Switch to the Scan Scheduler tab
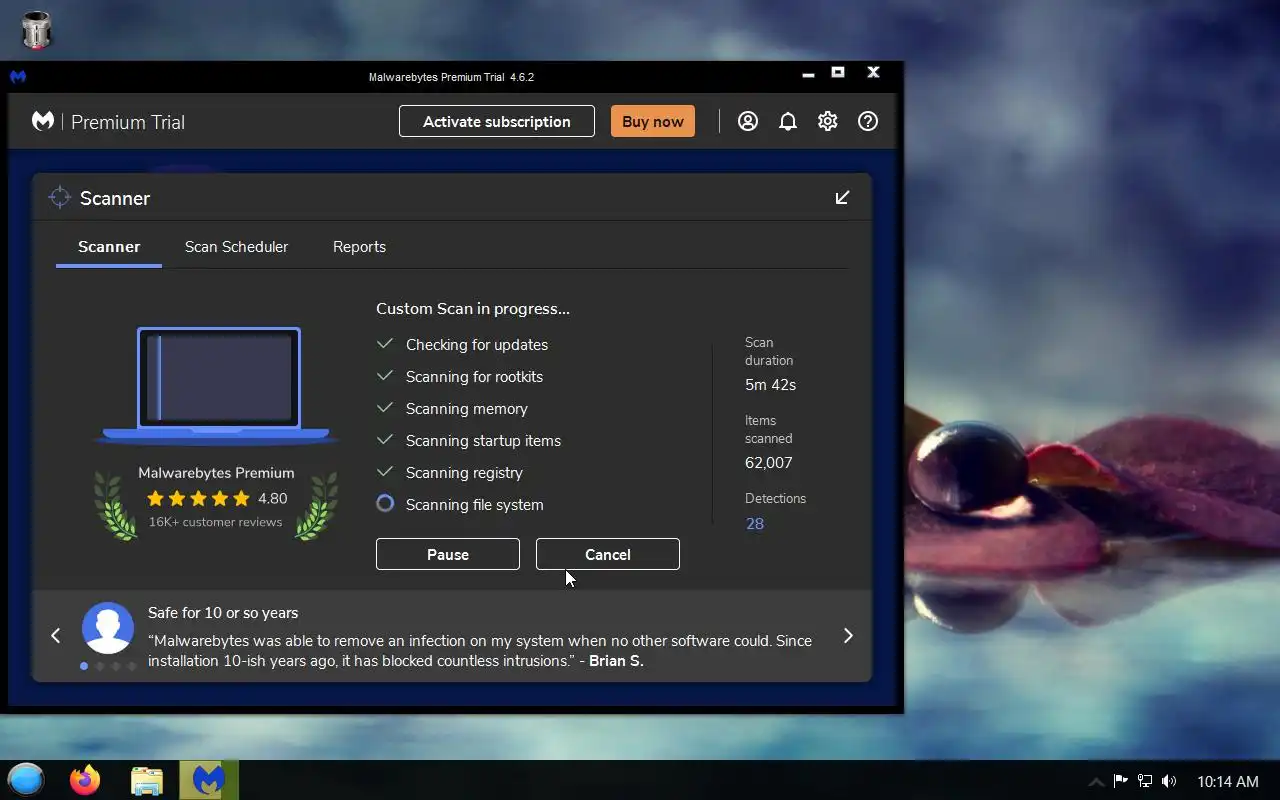This screenshot has width=1280, height=800. point(236,247)
